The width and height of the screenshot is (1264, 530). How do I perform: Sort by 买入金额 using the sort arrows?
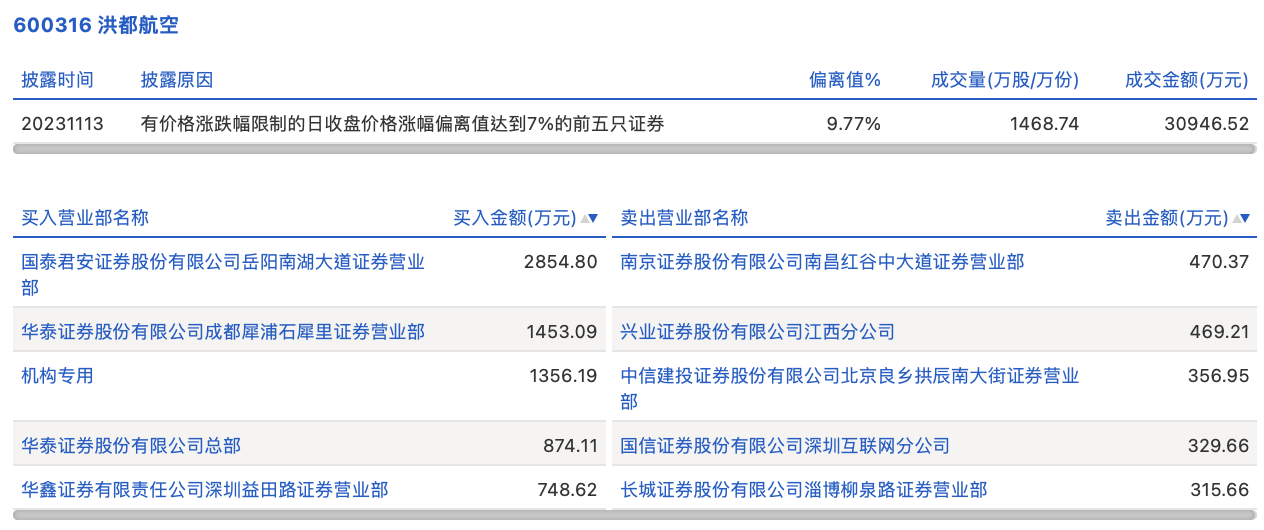click(590, 218)
